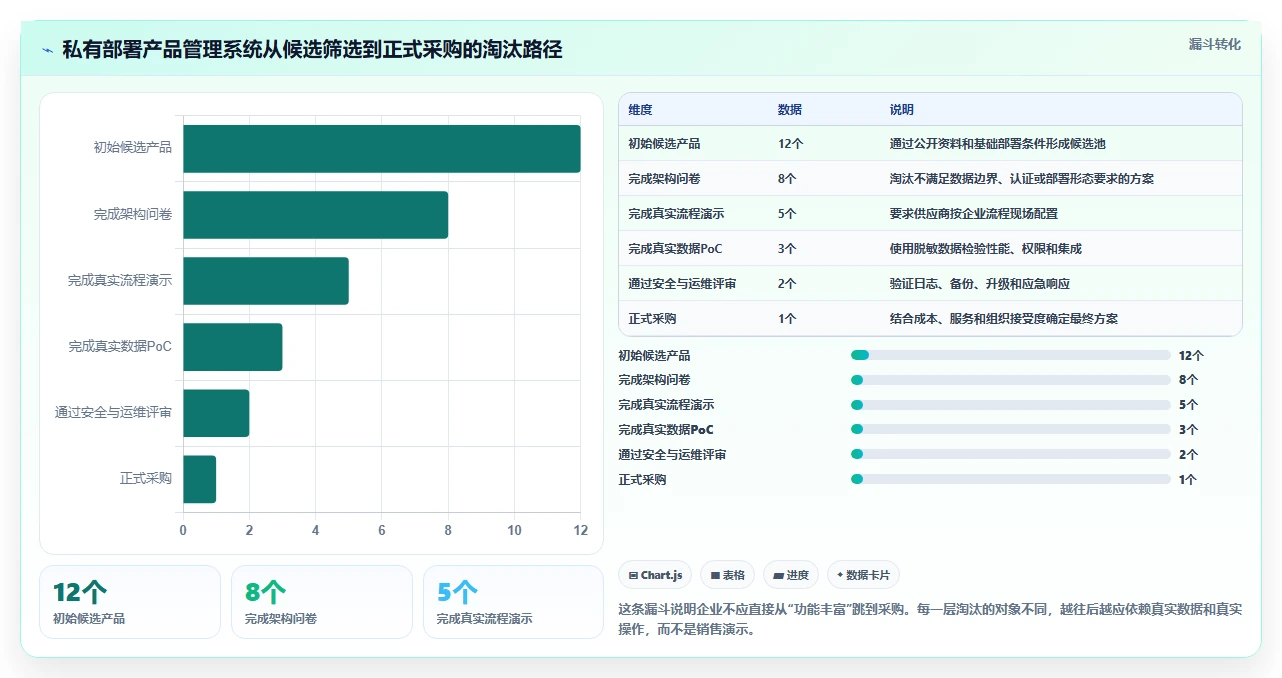Screen dimensions: 1282x678
Task: Click description 结合成本、服务和组织接受度确定最终方案
Action: [1003, 319]
